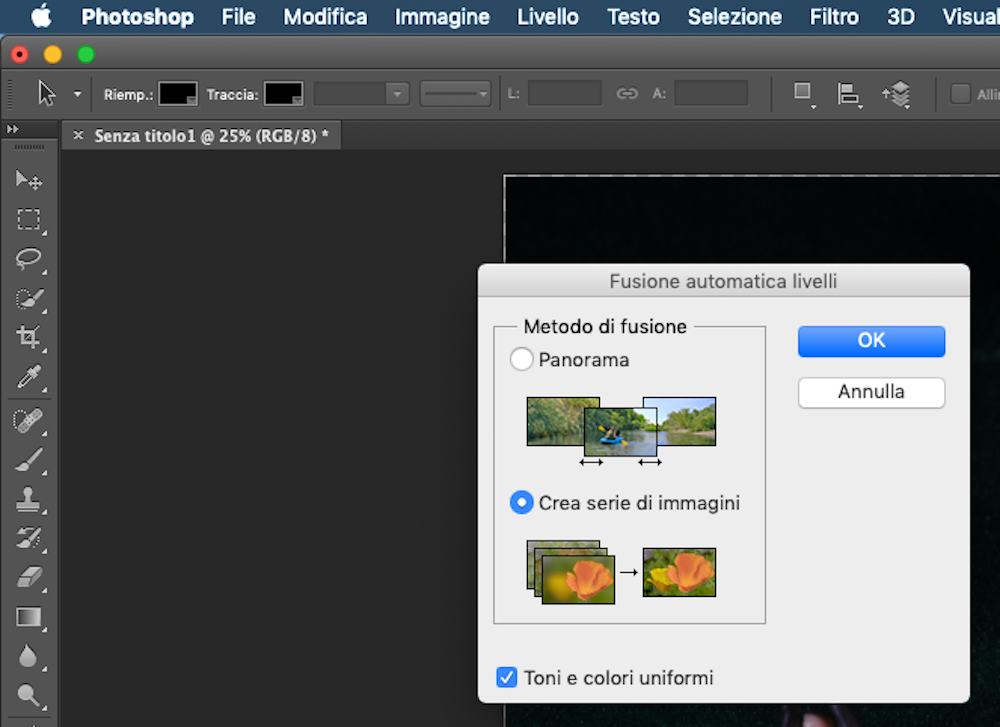Toggle the Allinea checkbox in options bar
The width and height of the screenshot is (1000, 727).
point(960,94)
